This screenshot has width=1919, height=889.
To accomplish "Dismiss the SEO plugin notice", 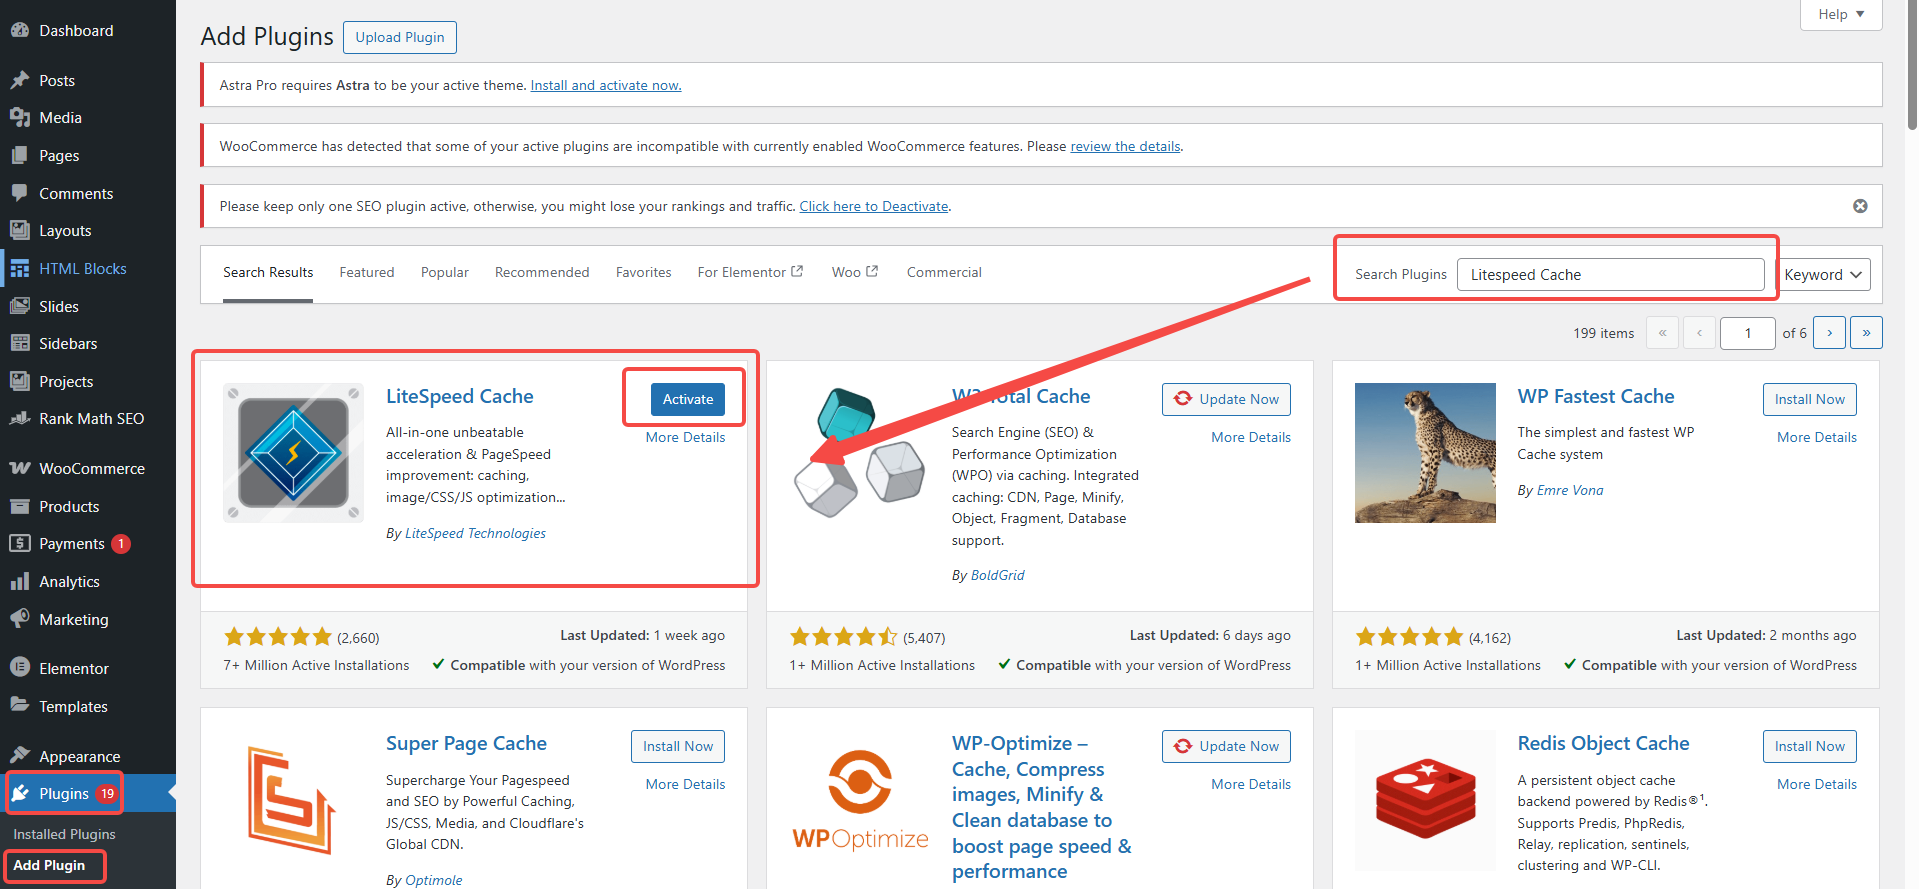I will 1860,206.
